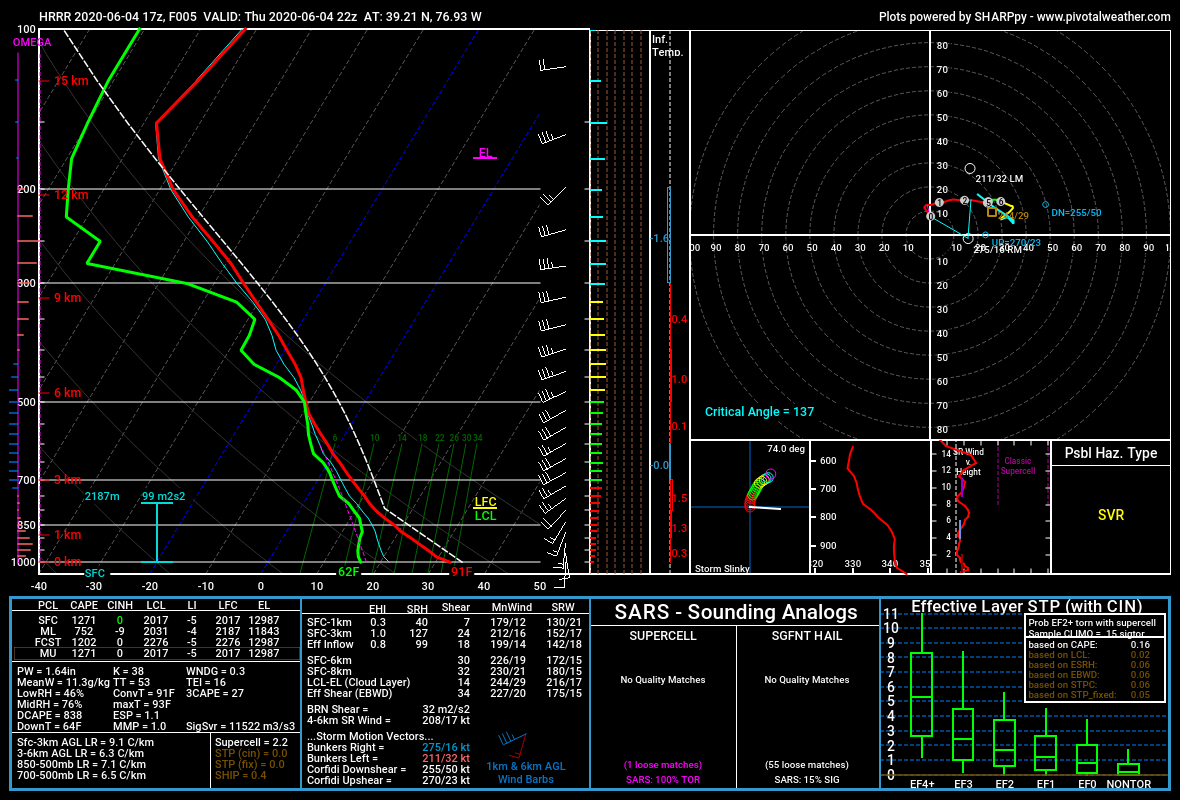Screen dimensions: 1180x800
Task: Click the (55 loose matches) text
Action: [x=807, y=765]
